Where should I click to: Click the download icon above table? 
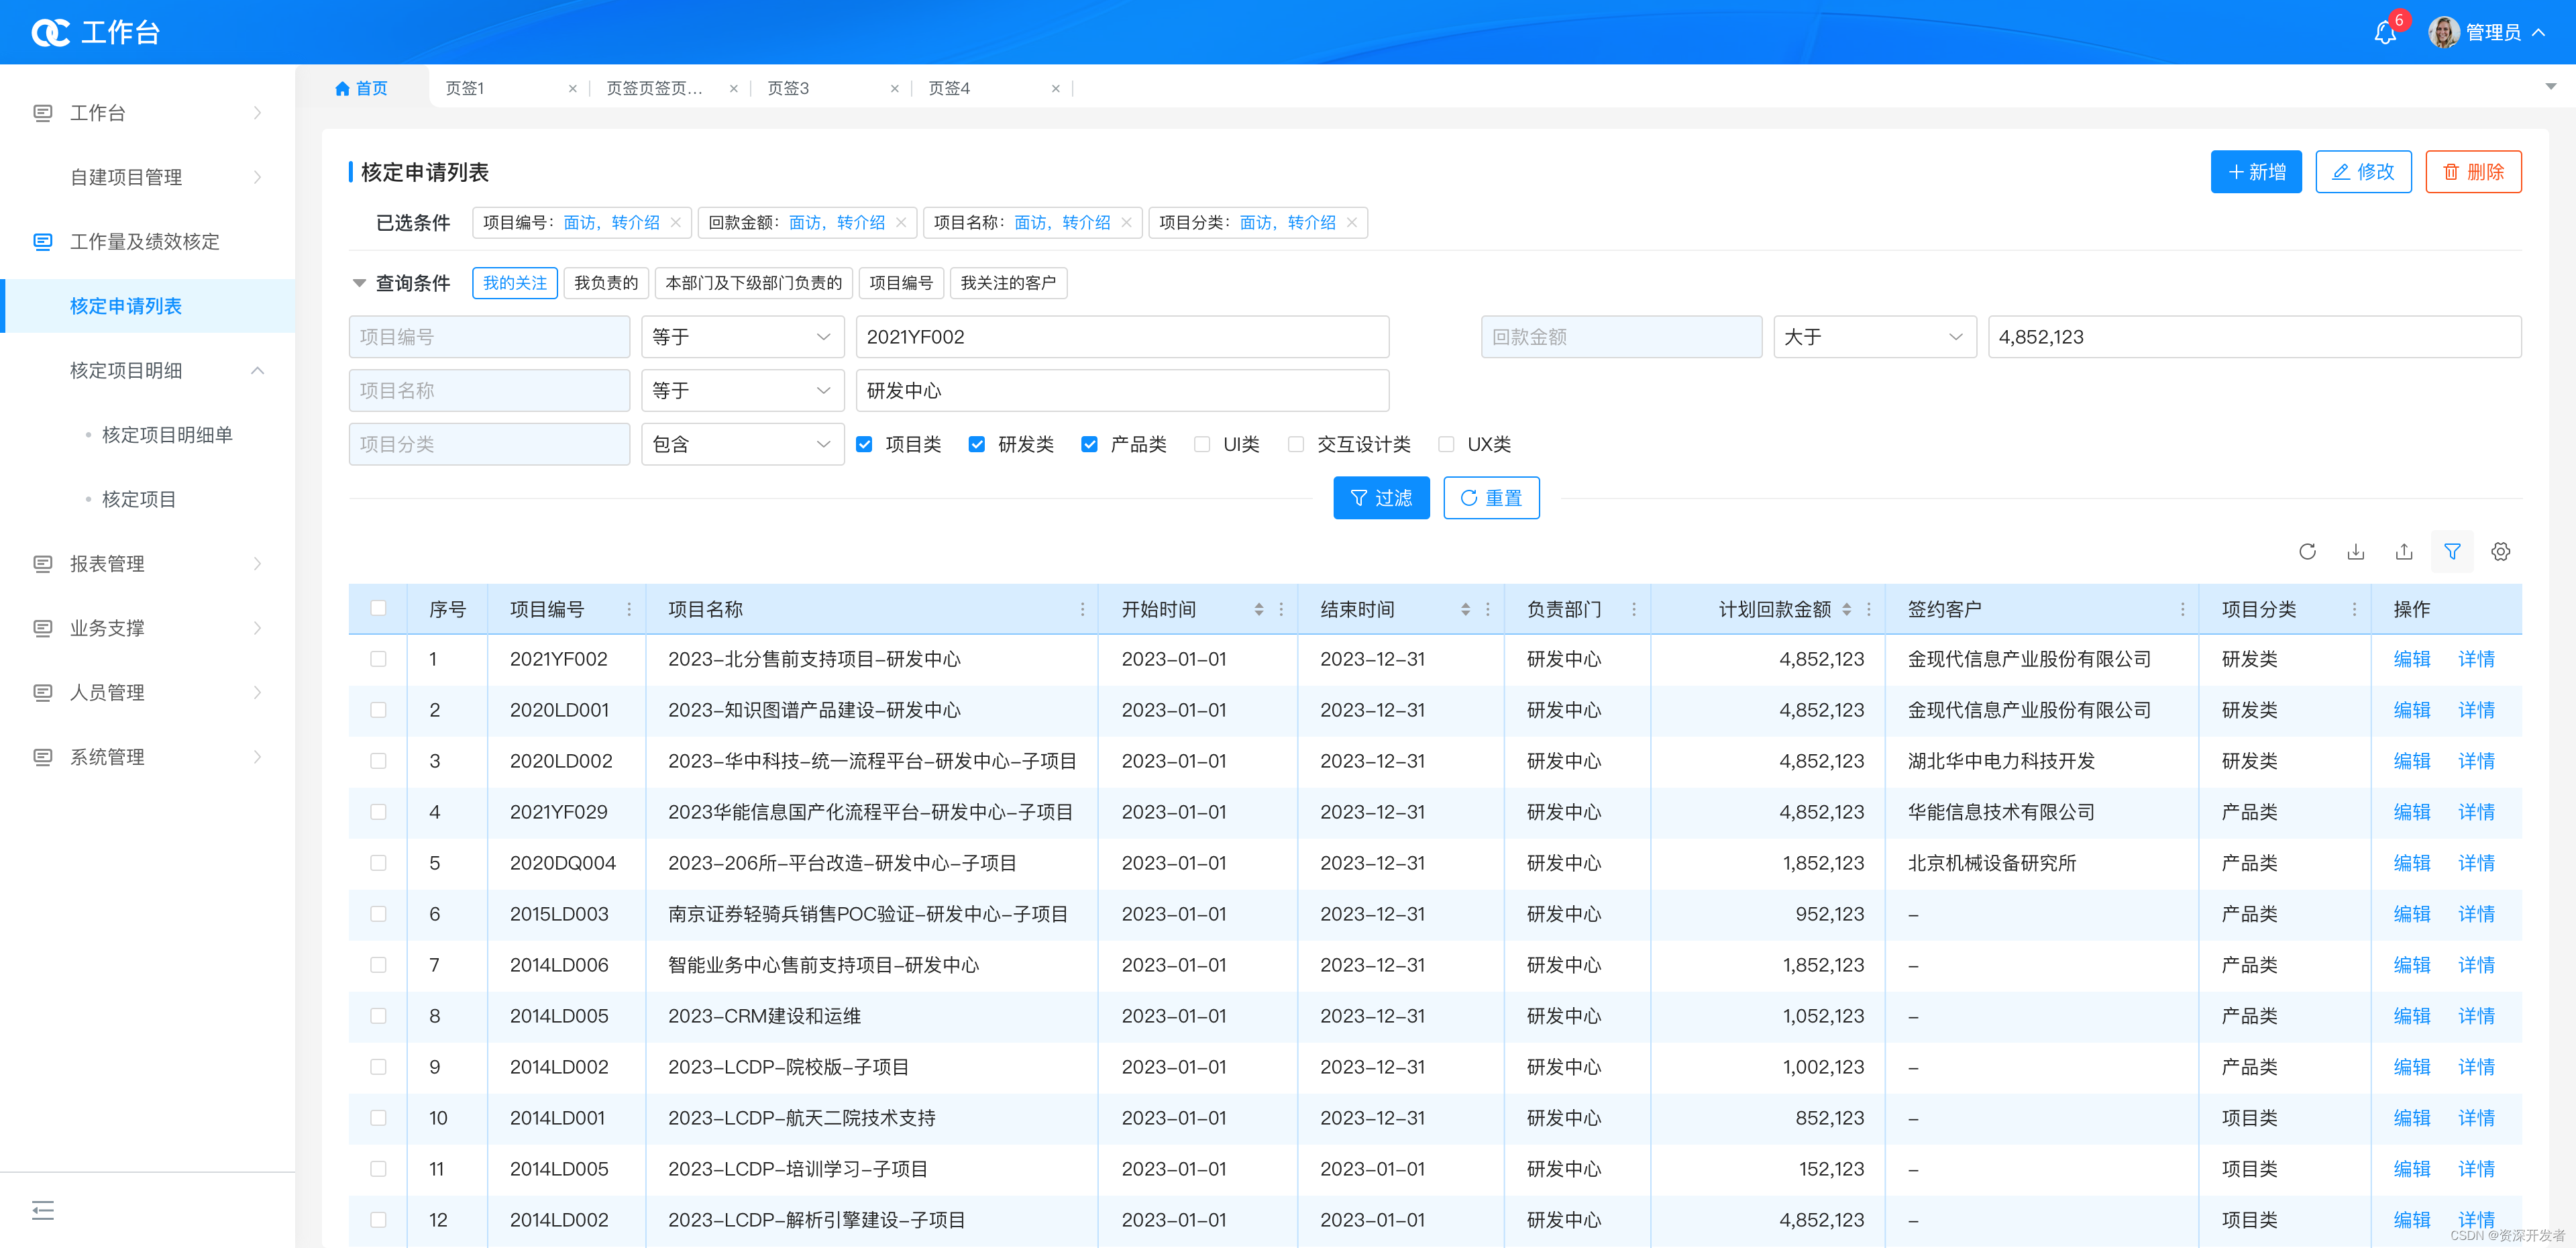[x=2356, y=552]
